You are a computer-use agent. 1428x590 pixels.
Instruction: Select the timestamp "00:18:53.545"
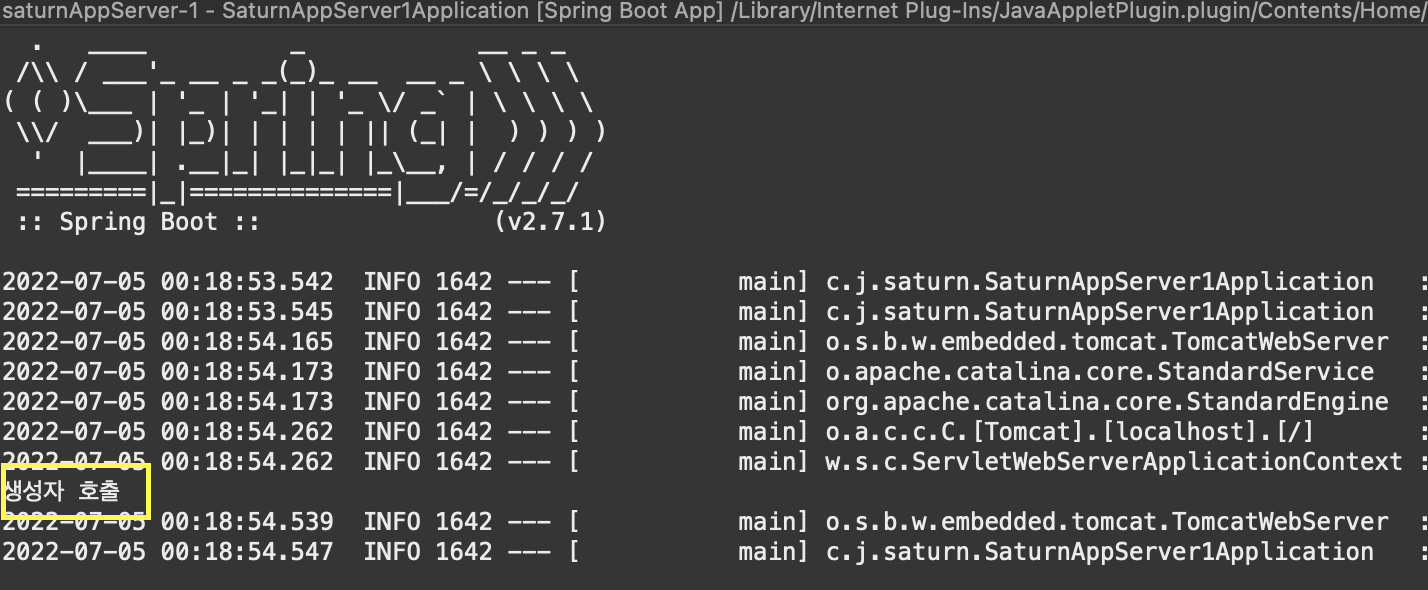247,311
